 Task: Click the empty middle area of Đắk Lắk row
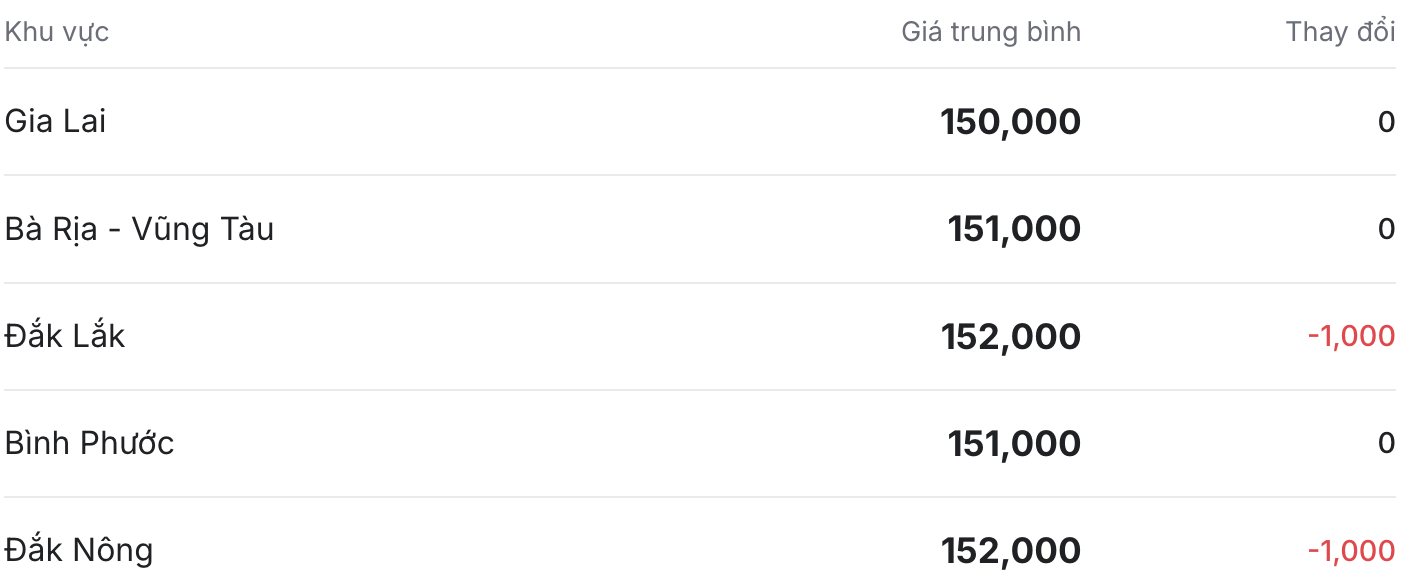[x=530, y=337]
